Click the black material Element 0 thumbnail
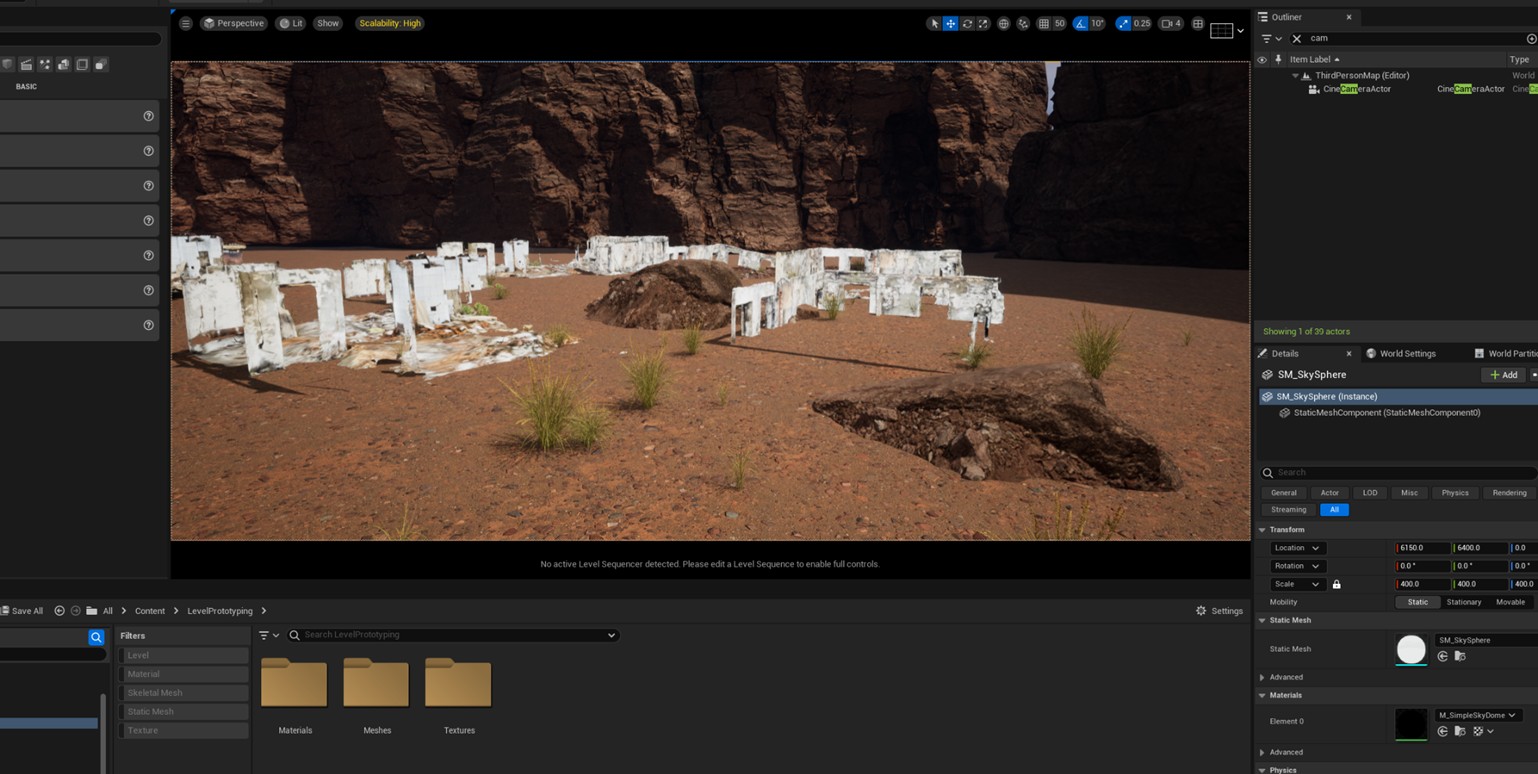The height and width of the screenshot is (774, 1538). 1411,724
